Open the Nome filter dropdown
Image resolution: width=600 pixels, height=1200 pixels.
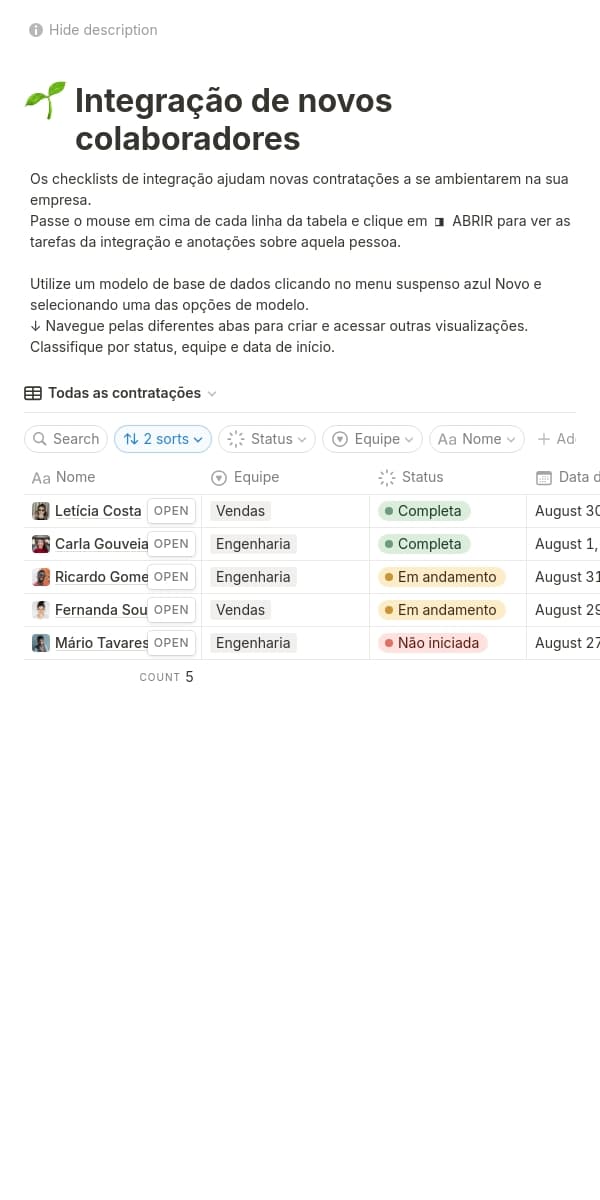point(477,439)
